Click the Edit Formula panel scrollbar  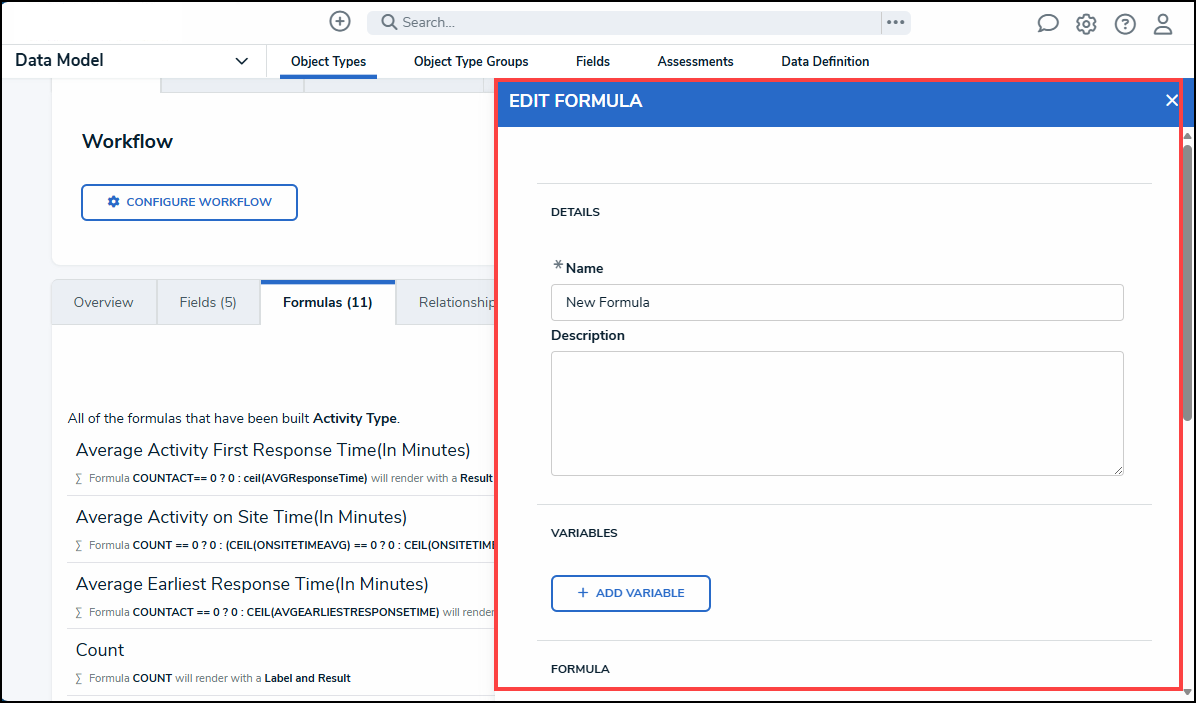pyautogui.click(x=1187, y=280)
